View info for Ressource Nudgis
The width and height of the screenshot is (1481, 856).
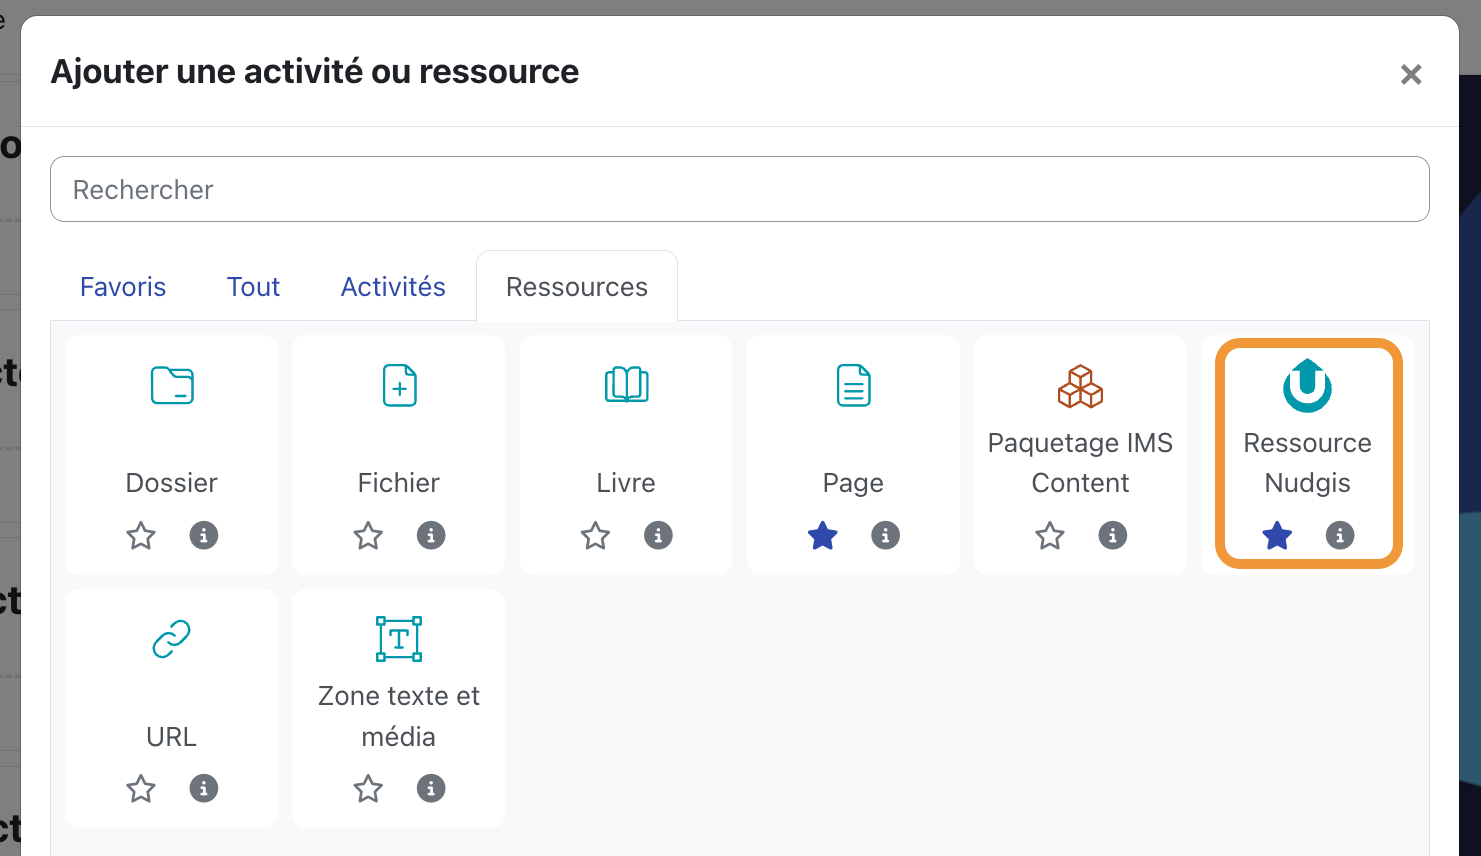click(x=1340, y=535)
